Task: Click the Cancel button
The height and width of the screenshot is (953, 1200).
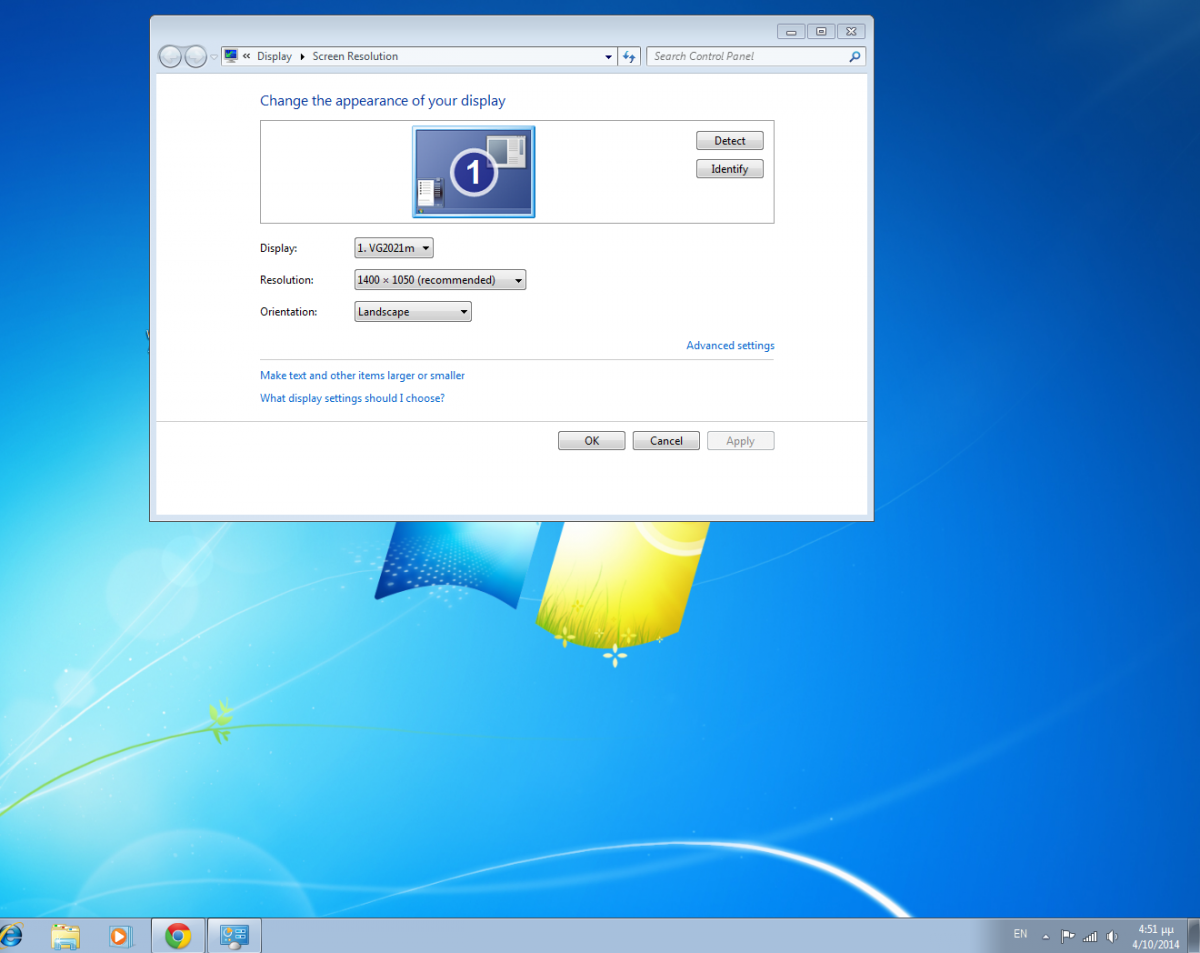Action: pos(666,441)
